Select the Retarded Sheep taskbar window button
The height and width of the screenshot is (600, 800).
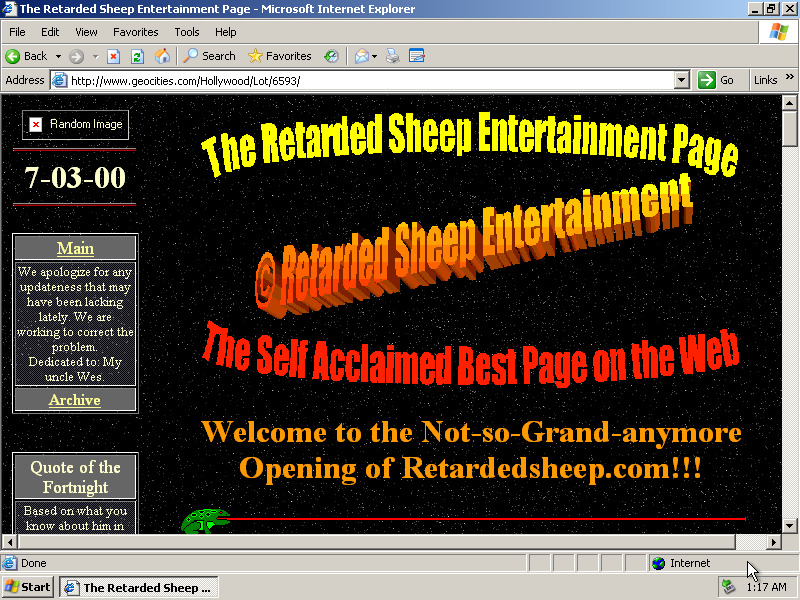tap(139, 588)
